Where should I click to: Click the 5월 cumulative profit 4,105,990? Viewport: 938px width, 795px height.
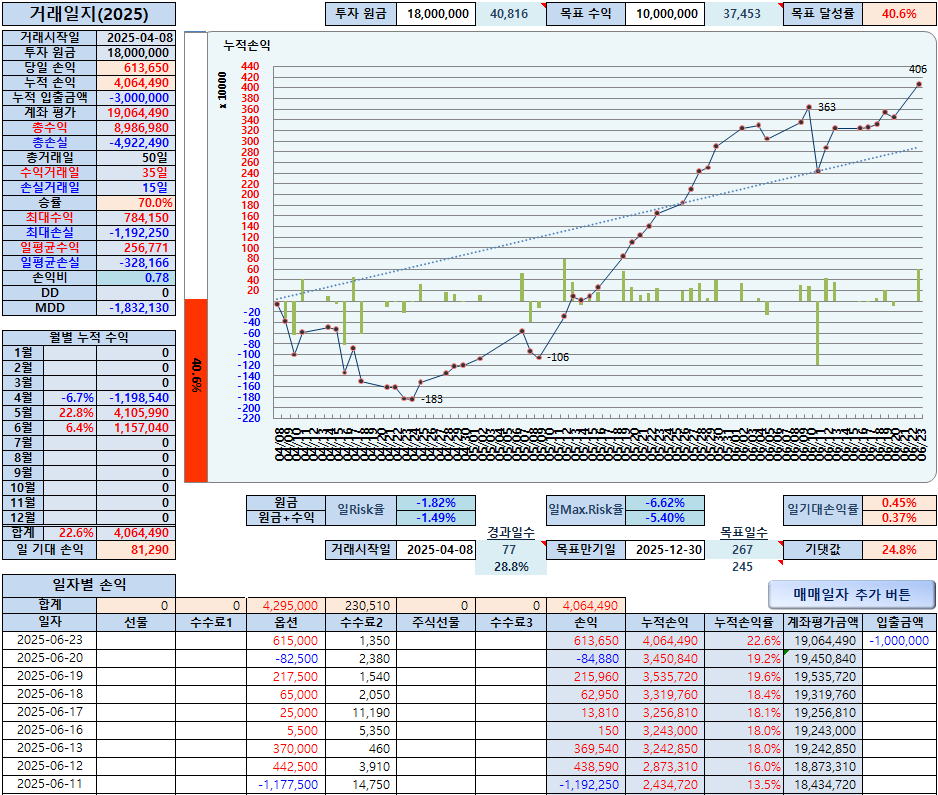(136, 413)
